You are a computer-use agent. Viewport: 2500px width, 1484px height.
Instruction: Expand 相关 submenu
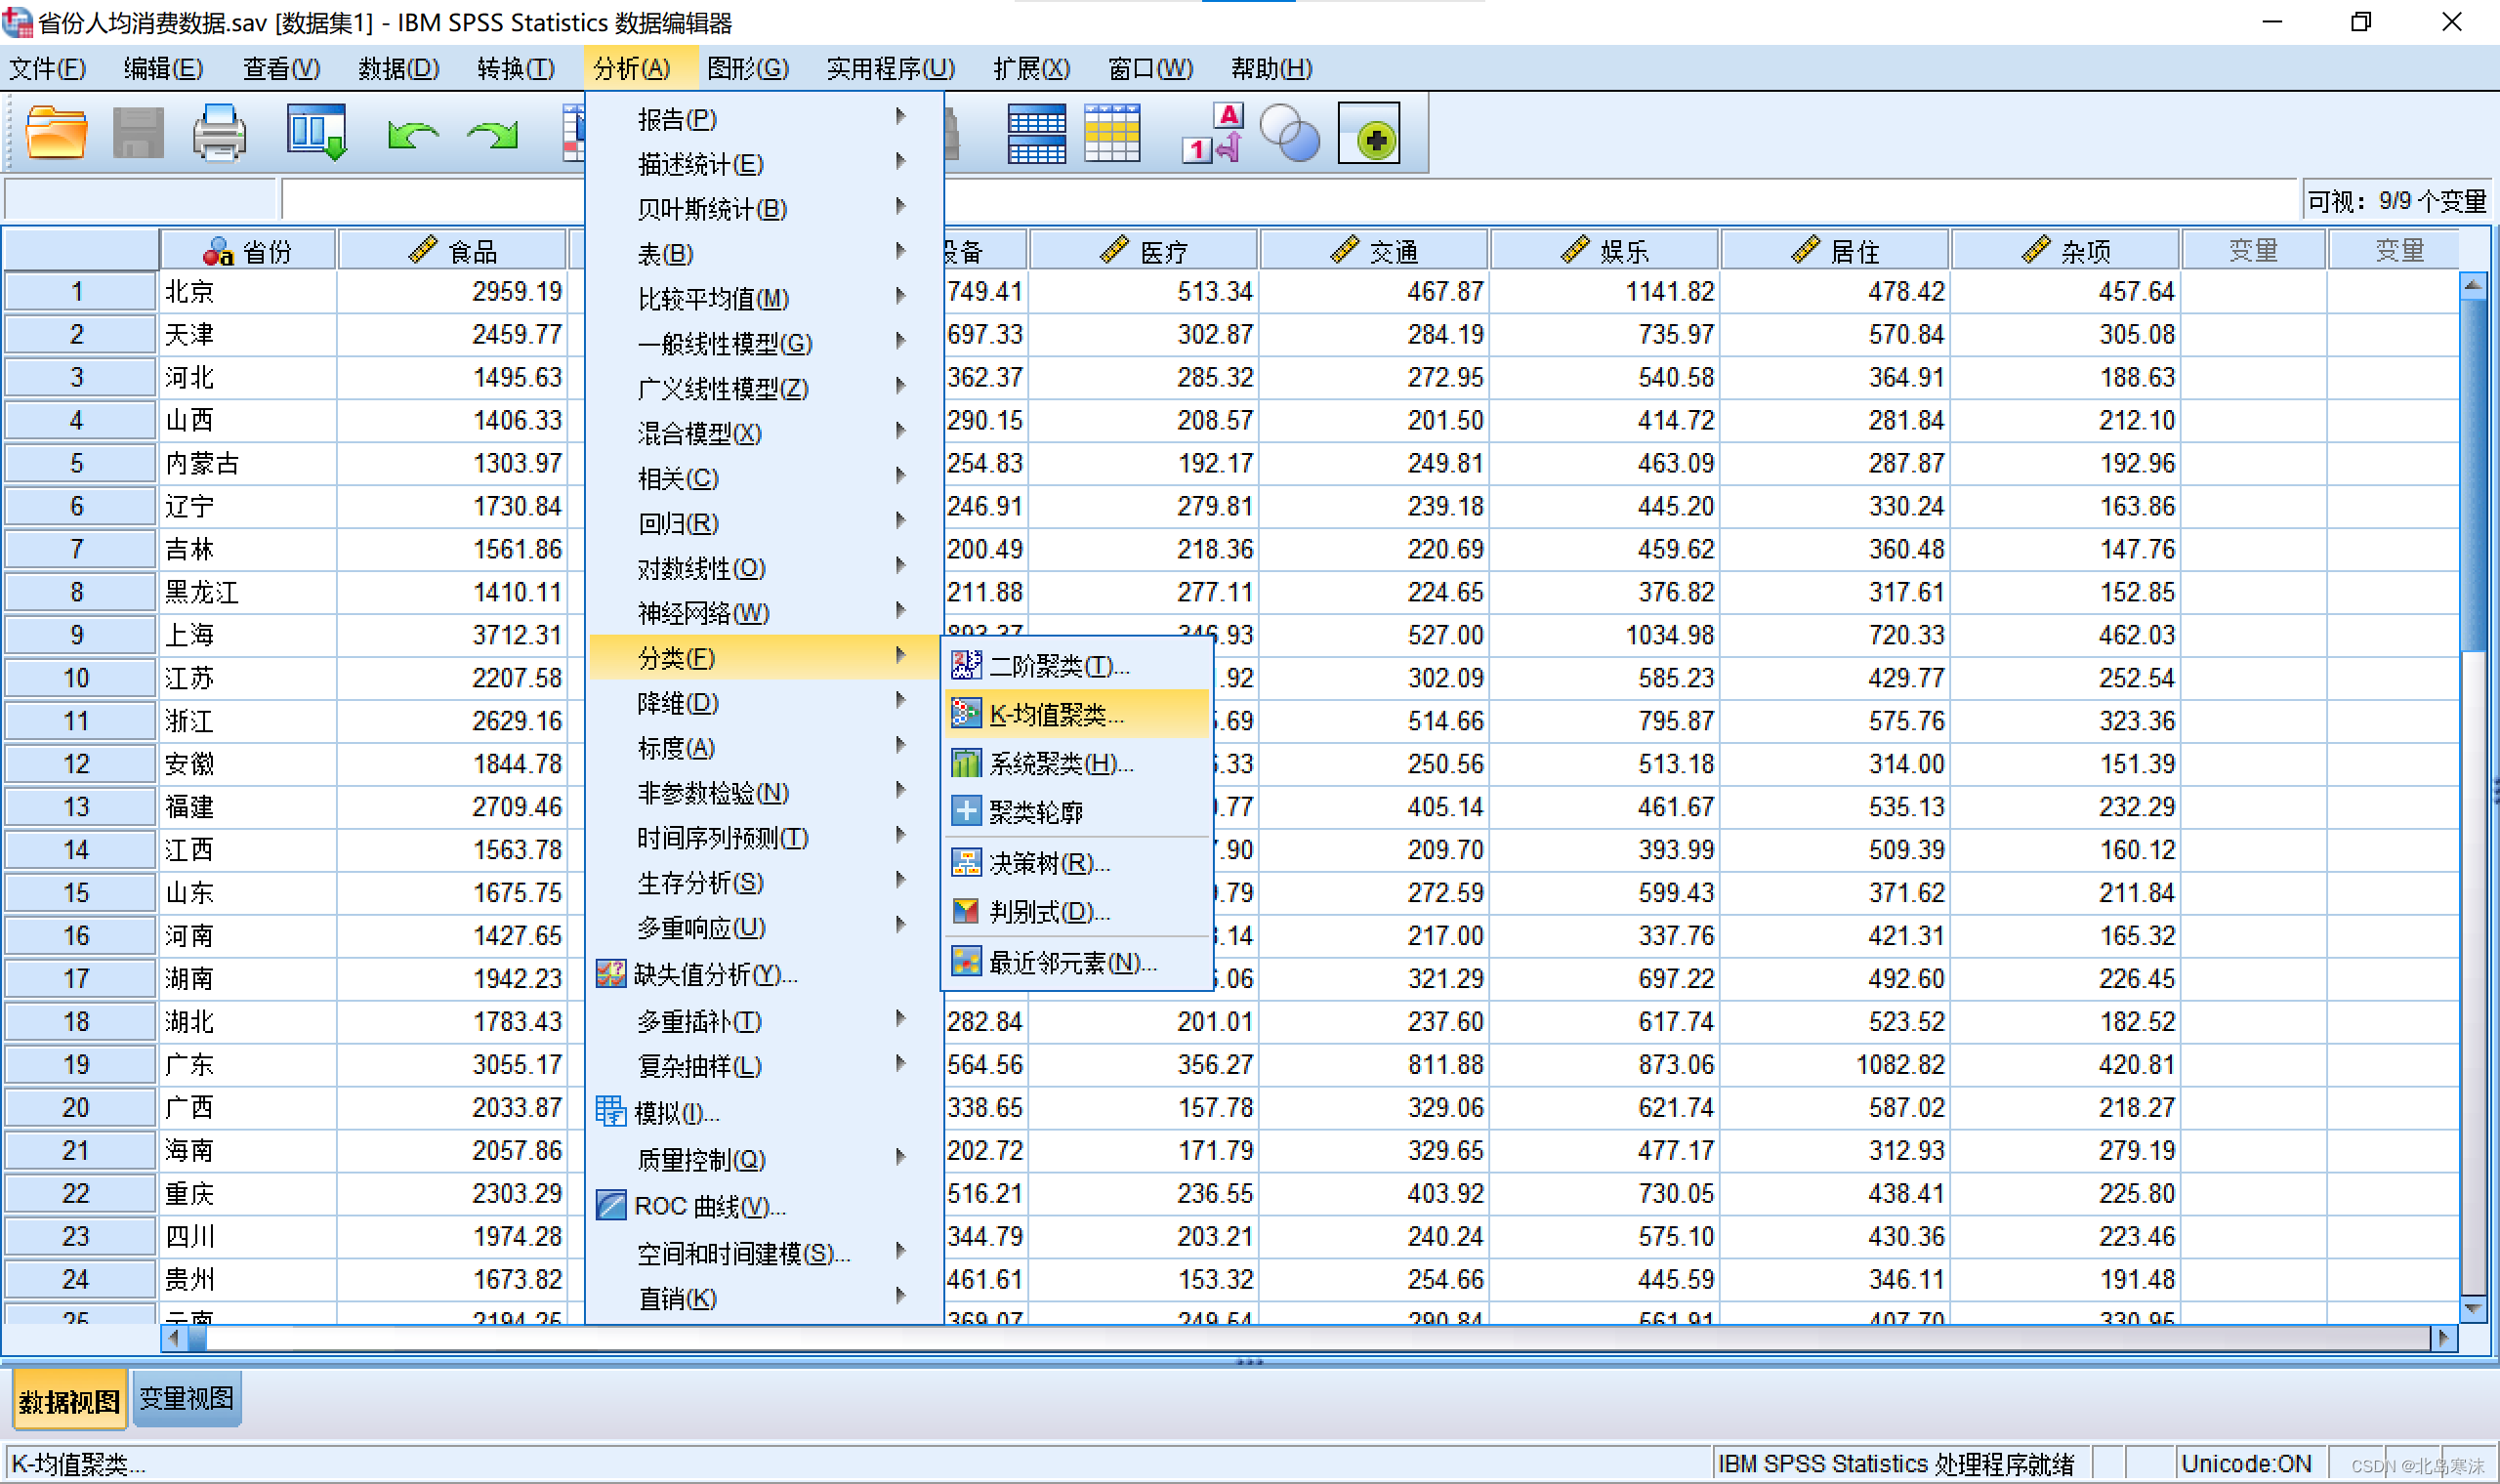click(764, 478)
